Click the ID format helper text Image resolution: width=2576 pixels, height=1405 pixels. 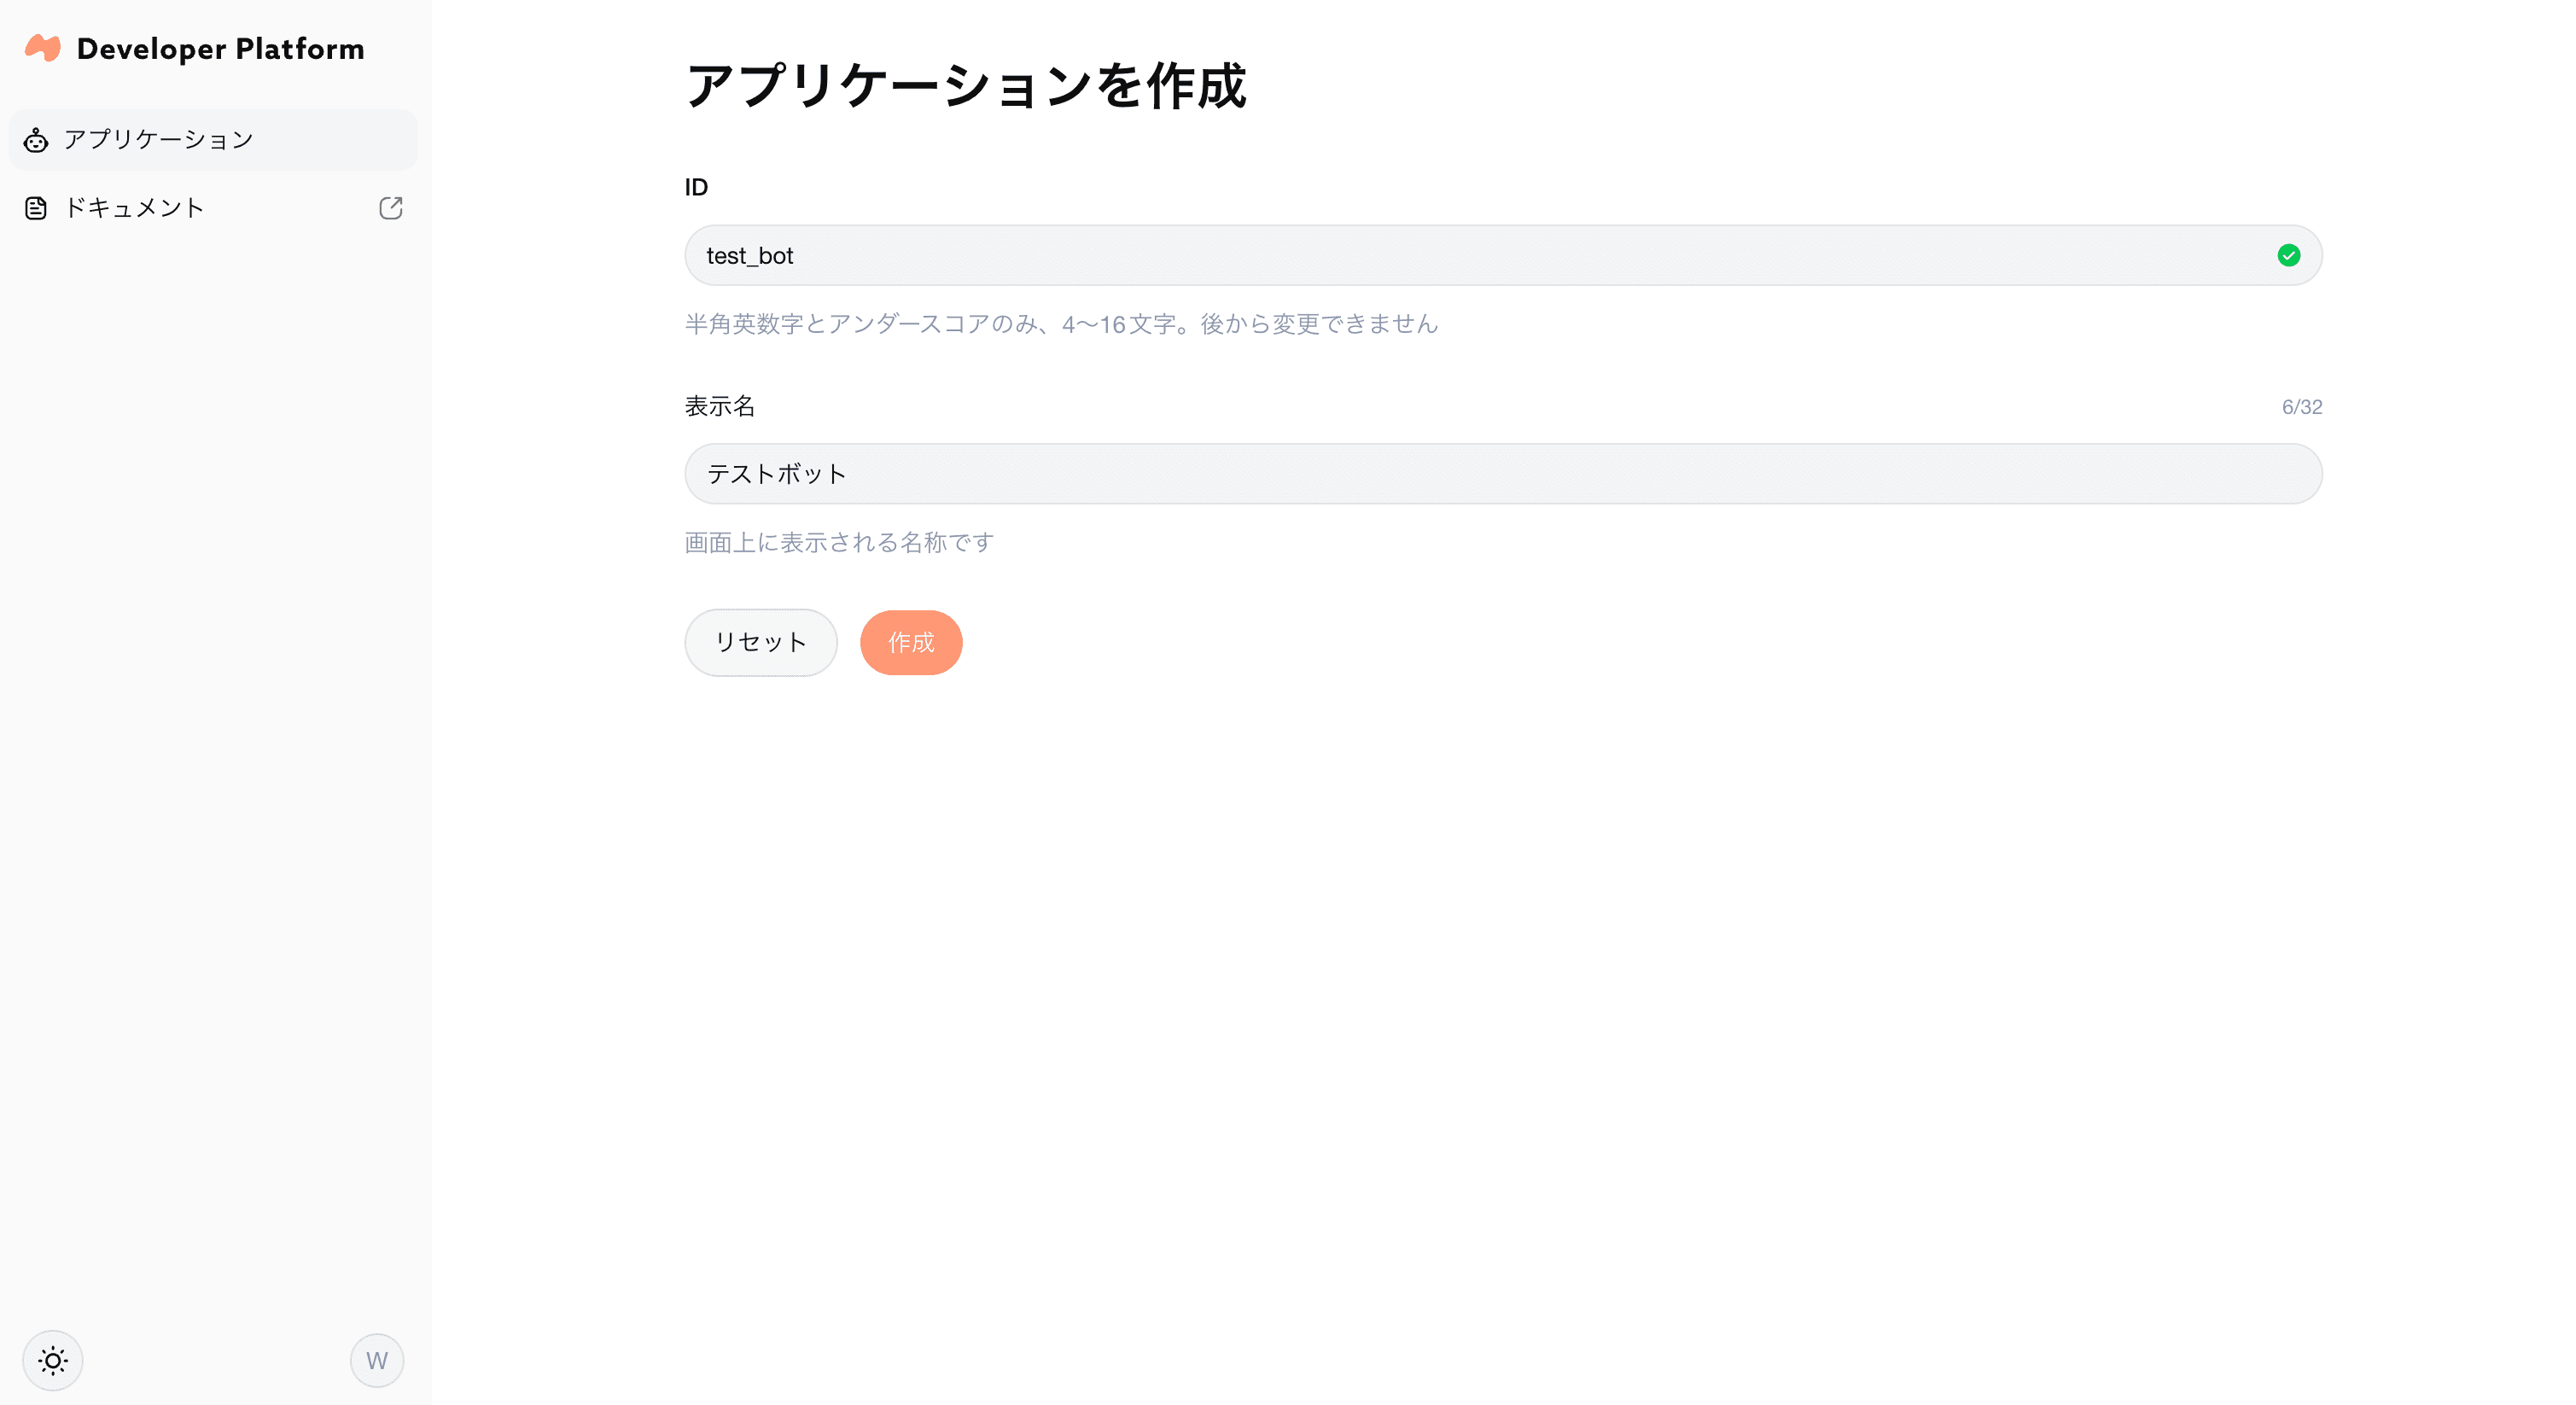[x=1060, y=324]
